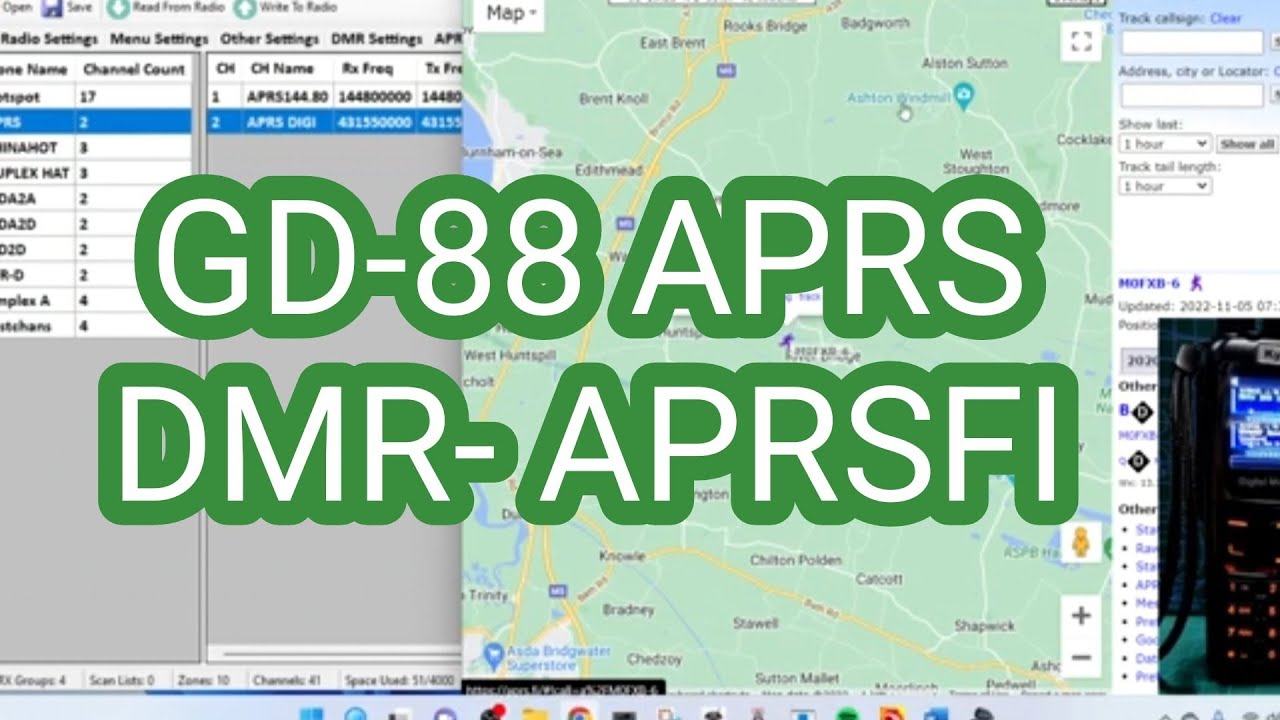Click the Rx Freq column header
Screen dimensions: 1280x720
pyautogui.click(x=373, y=69)
